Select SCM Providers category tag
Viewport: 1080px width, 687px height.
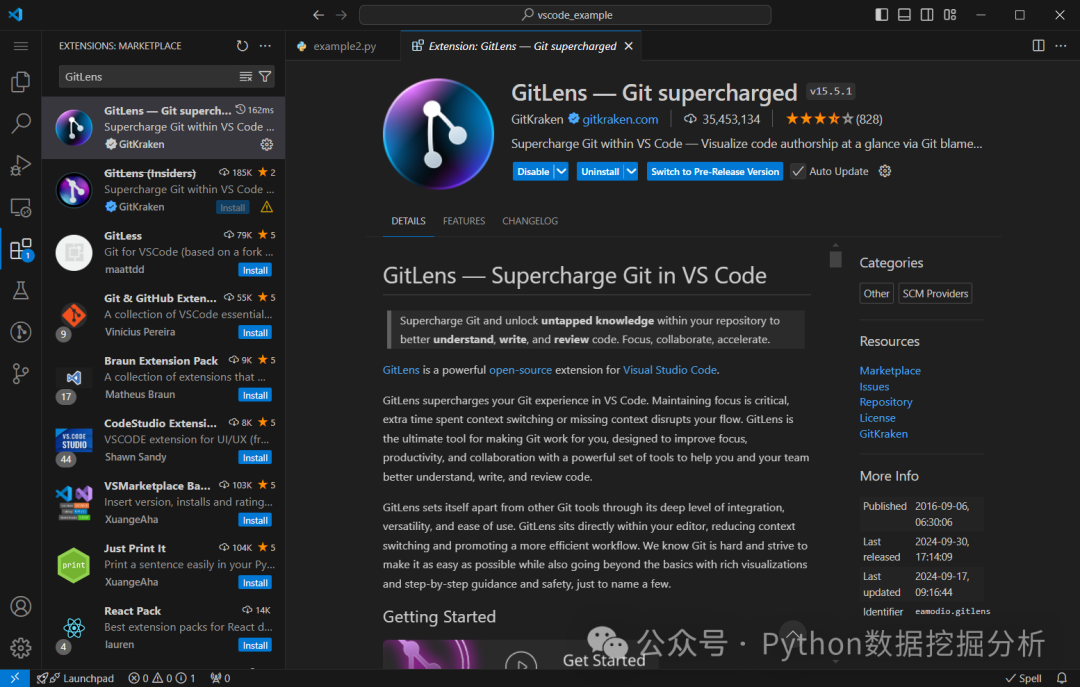(x=935, y=294)
